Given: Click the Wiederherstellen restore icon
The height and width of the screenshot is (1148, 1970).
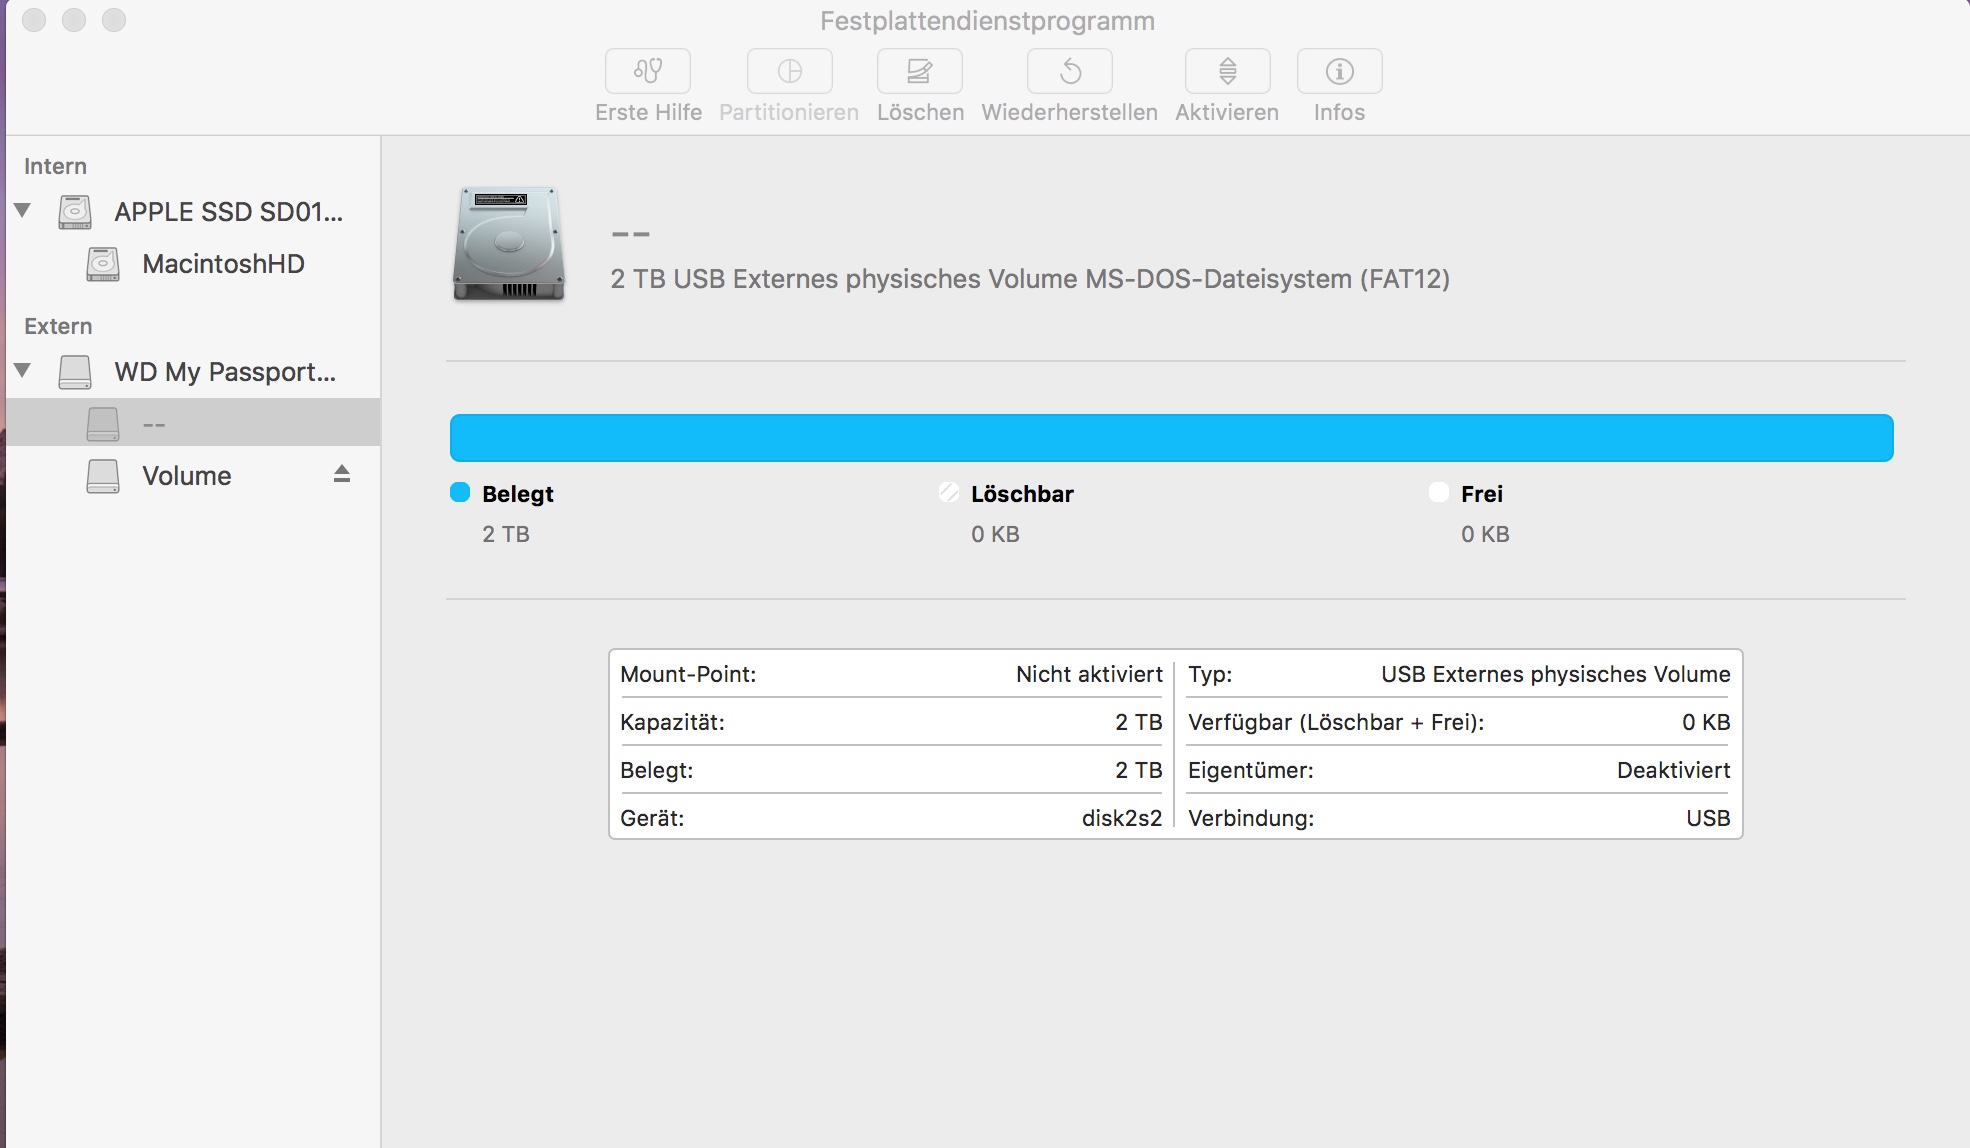Looking at the screenshot, I should (1069, 71).
